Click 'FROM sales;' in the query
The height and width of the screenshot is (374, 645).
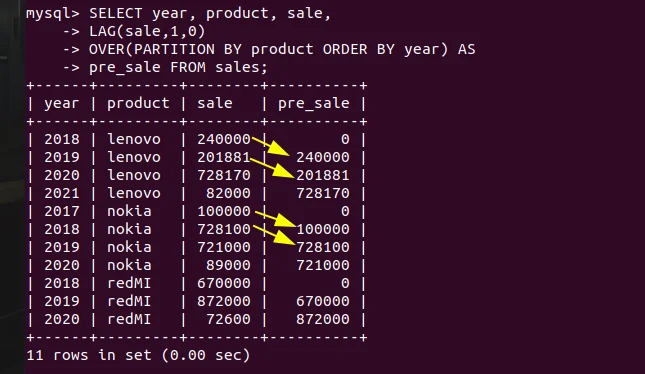tap(219, 67)
